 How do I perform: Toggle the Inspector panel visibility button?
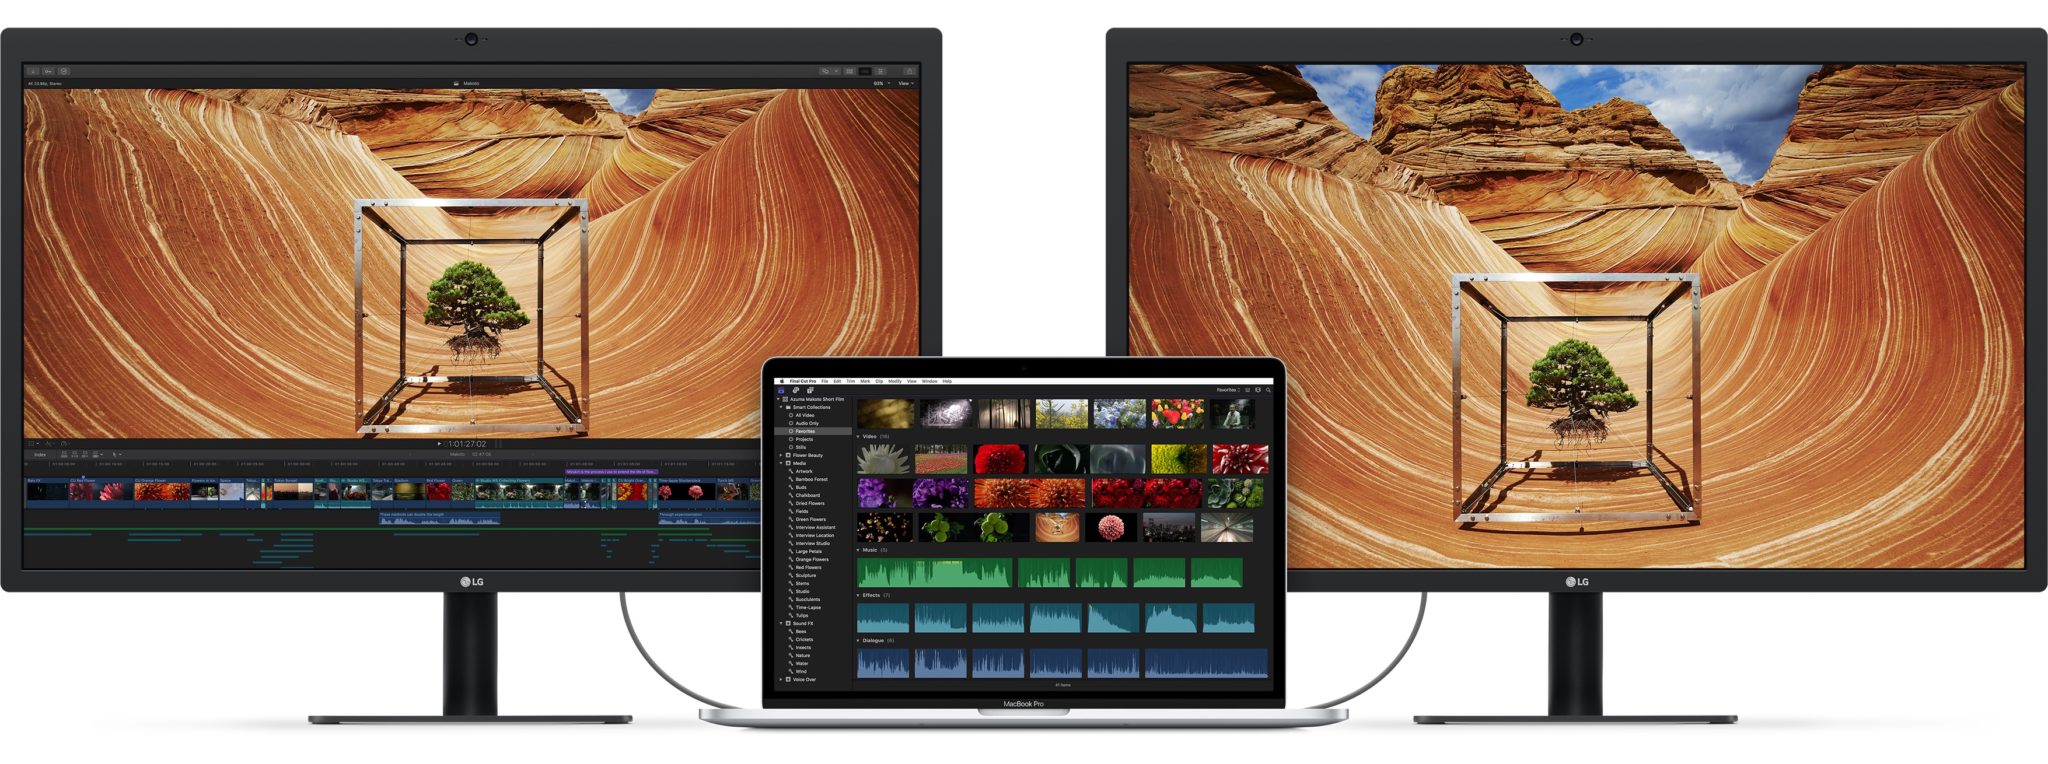click(x=881, y=71)
